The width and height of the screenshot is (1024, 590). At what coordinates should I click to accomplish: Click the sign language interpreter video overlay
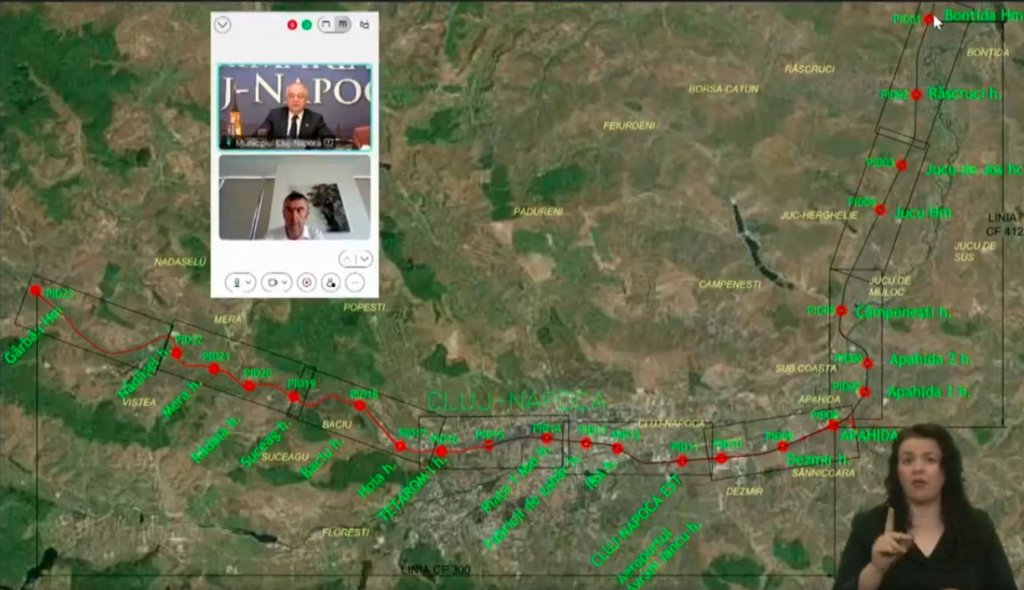pyautogui.click(x=925, y=507)
